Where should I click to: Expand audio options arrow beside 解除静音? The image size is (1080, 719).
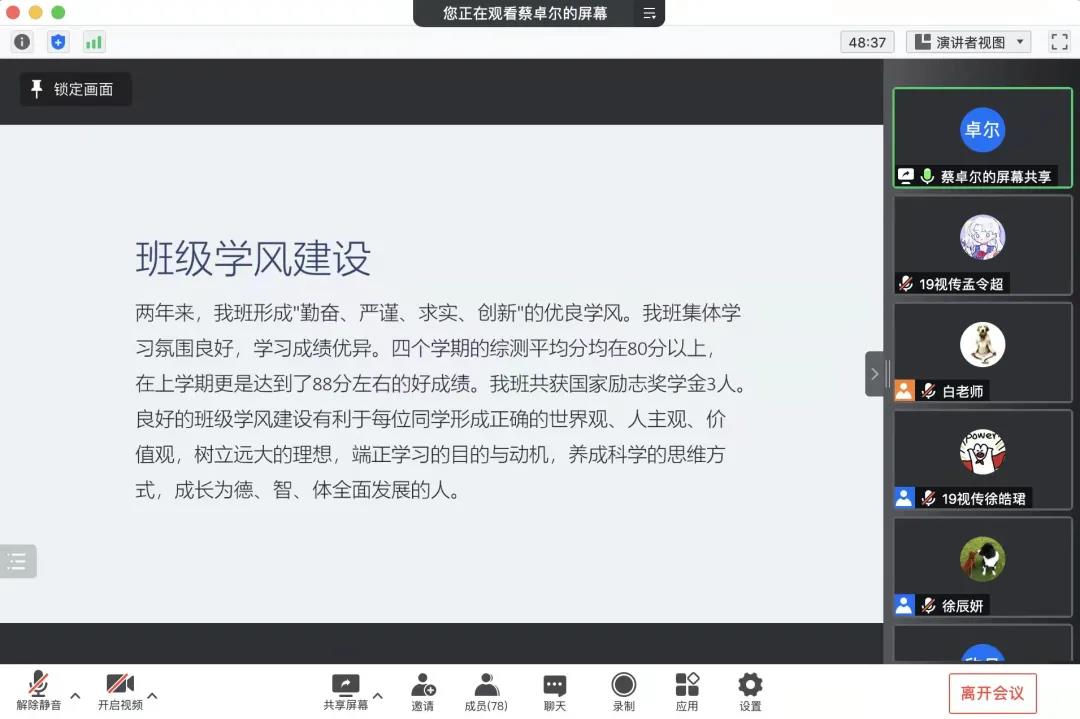click(x=75, y=696)
